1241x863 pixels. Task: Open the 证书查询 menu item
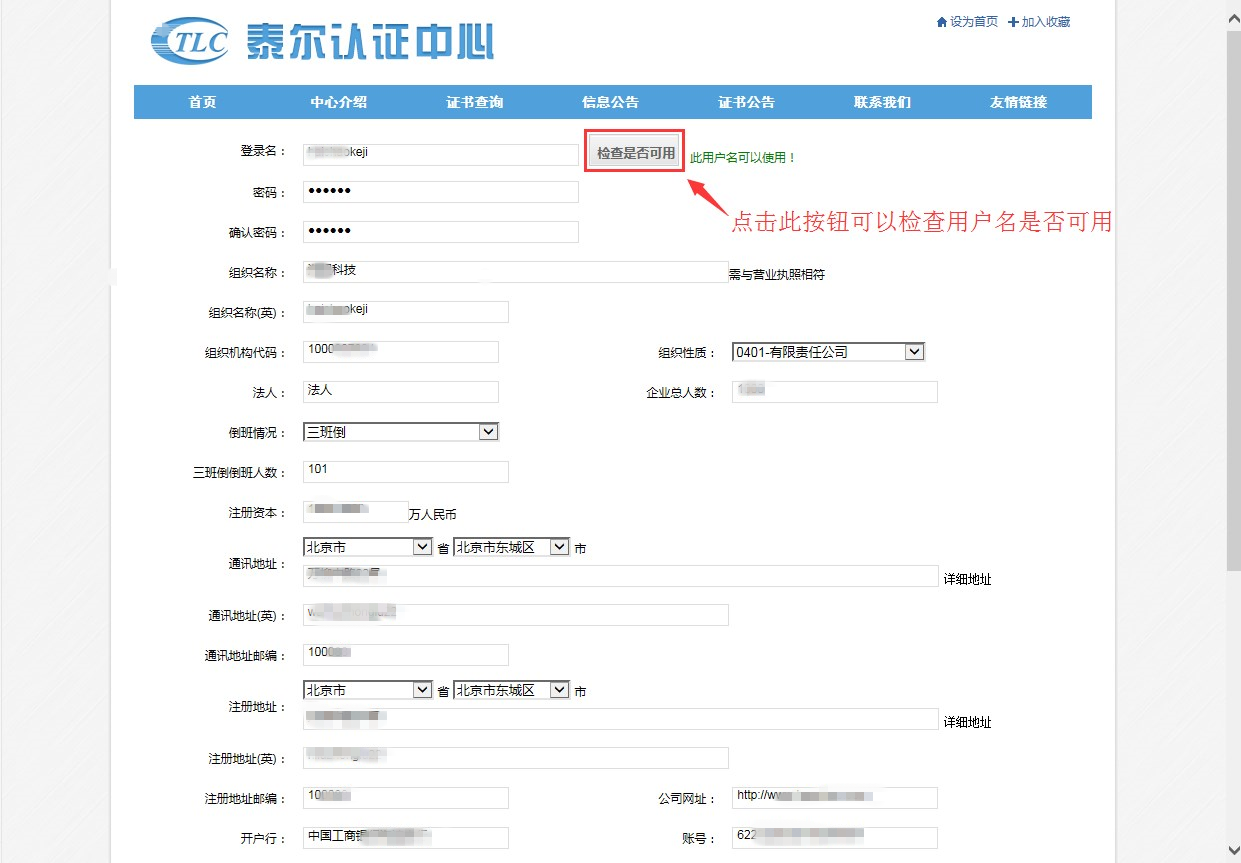(x=474, y=102)
